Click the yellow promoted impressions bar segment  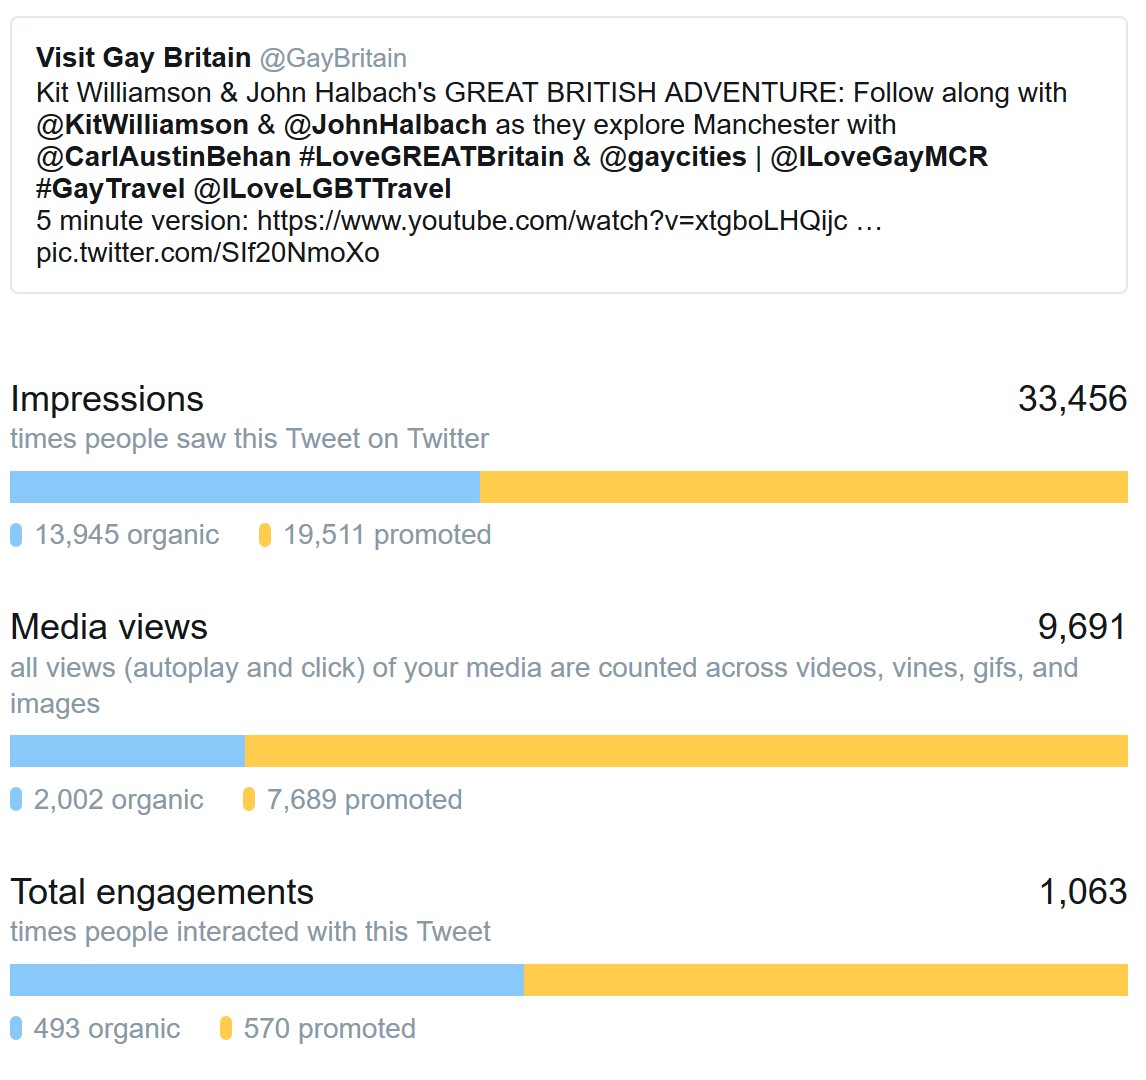tap(804, 487)
